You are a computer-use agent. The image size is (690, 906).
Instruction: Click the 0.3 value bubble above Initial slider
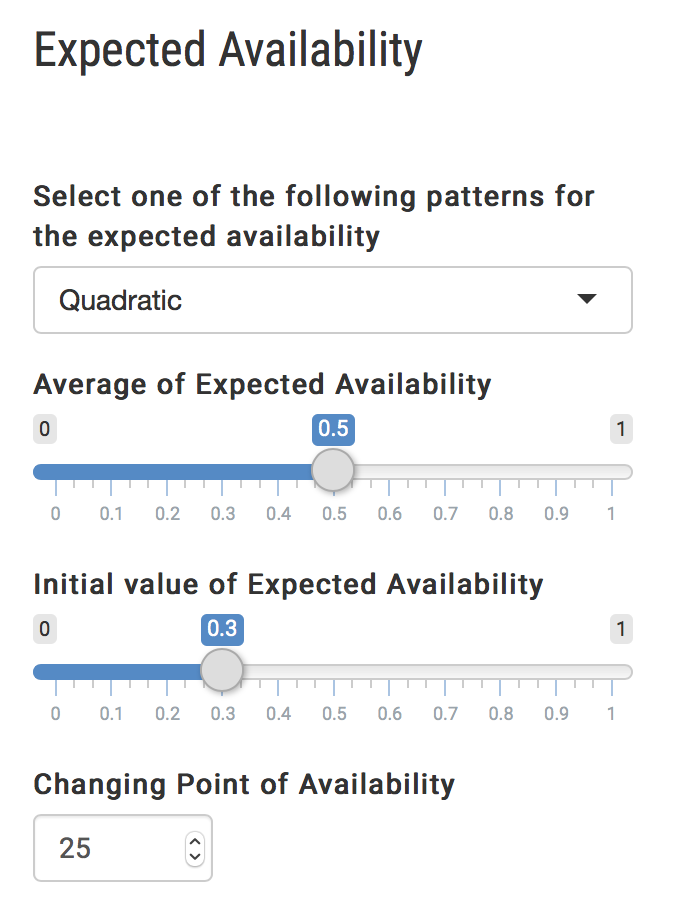click(222, 629)
